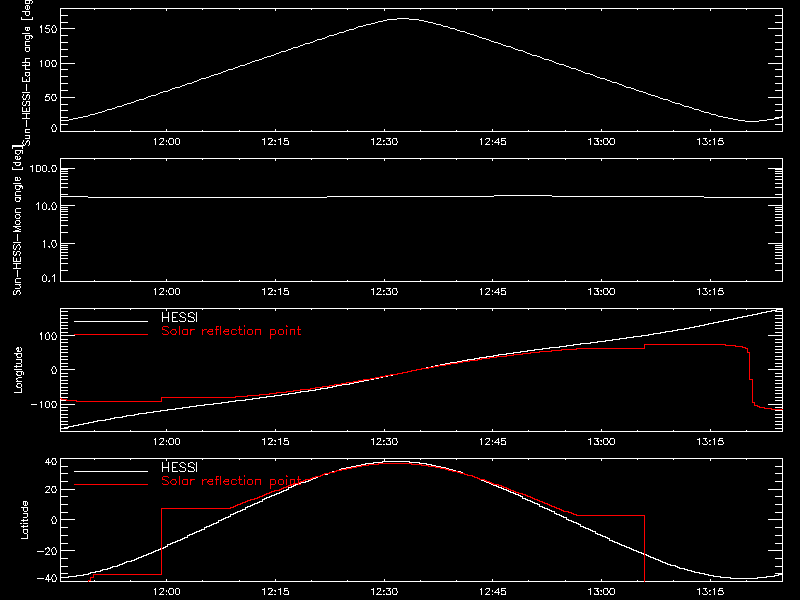Click 12:30 time label under Earth angle plot
Viewport: 800px width, 600px height.
click(x=384, y=142)
